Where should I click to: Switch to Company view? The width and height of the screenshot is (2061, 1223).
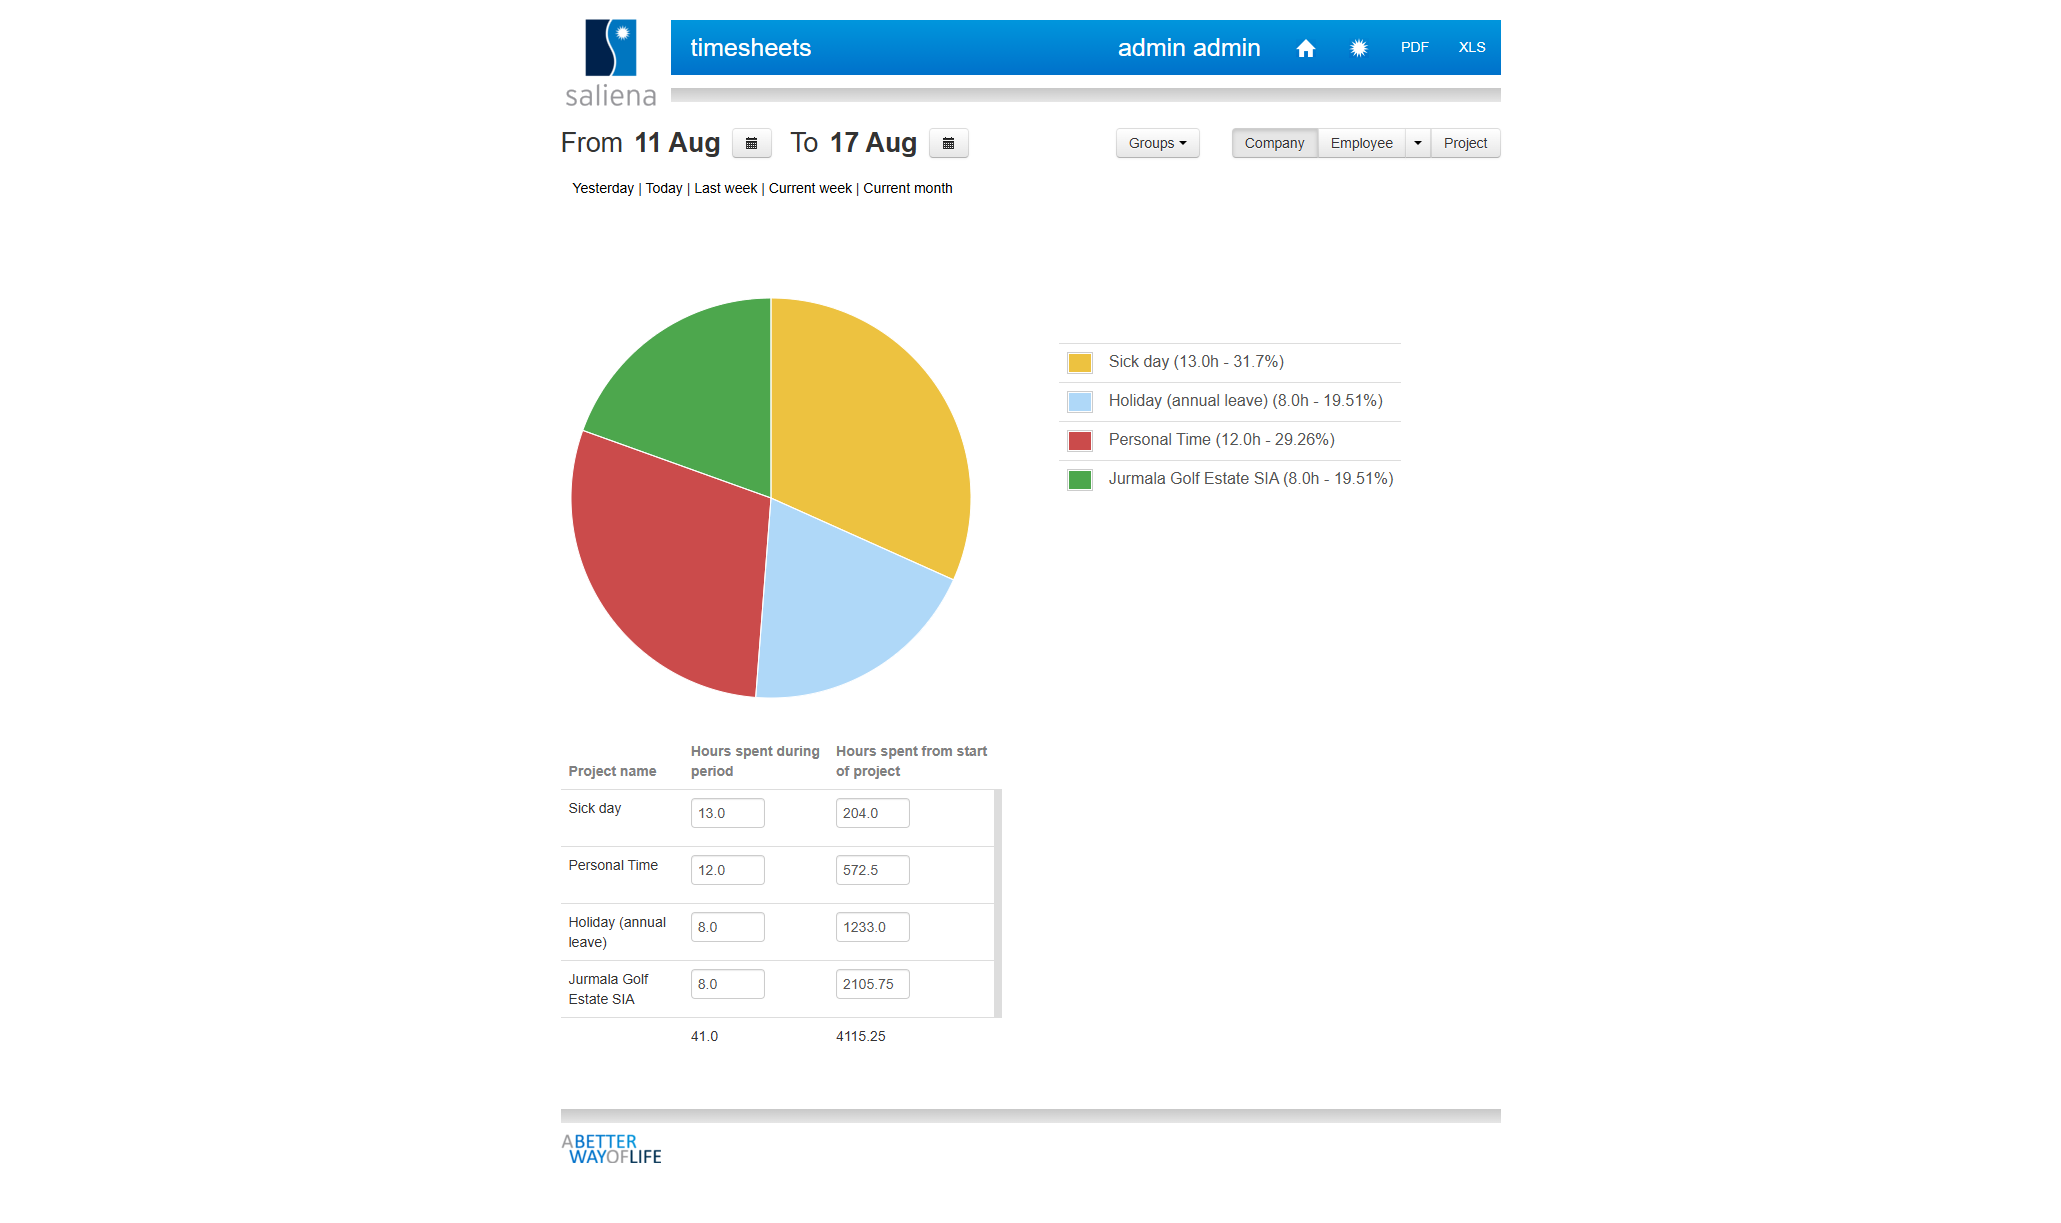pyautogui.click(x=1274, y=143)
